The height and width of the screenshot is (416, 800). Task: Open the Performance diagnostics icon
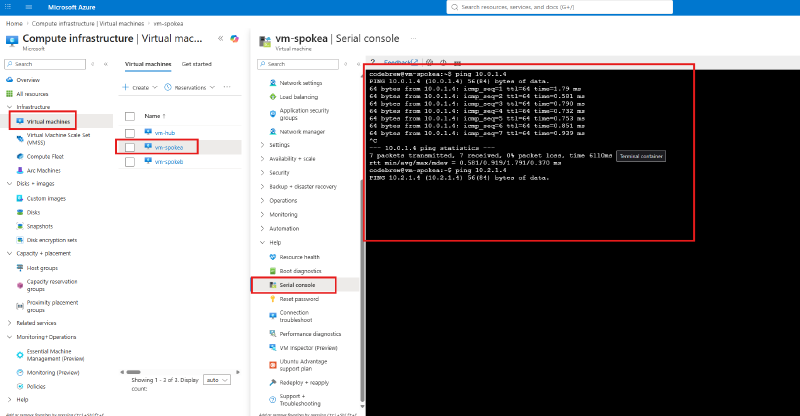(x=272, y=334)
